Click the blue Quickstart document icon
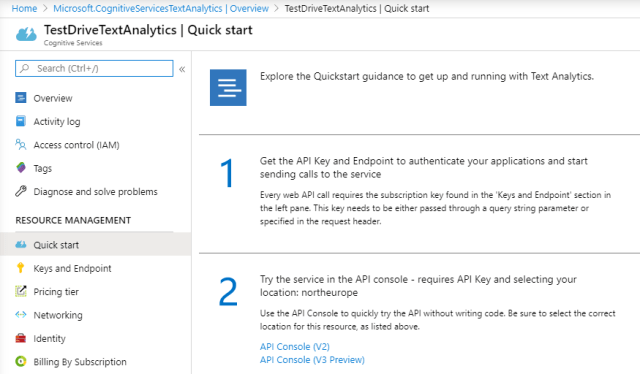This screenshot has width=640, height=374. point(228,87)
